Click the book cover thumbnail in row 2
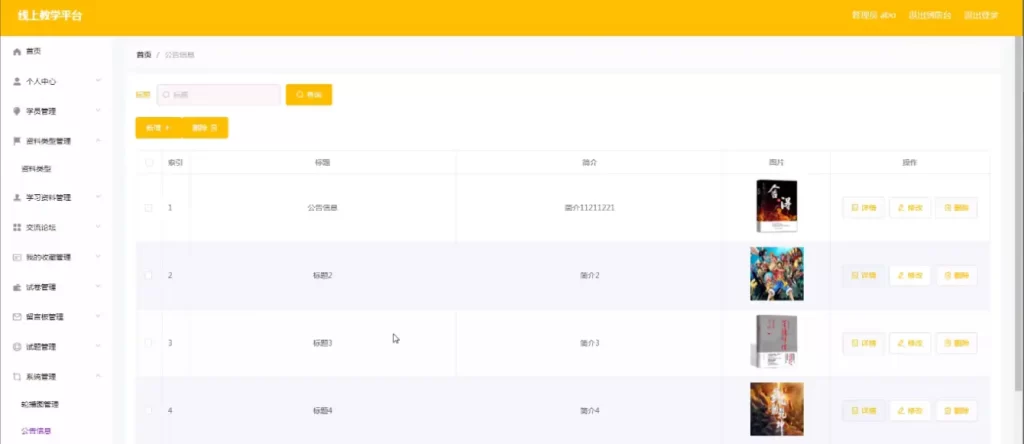This screenshot has width=1024, height=444. tap(776, 274)
